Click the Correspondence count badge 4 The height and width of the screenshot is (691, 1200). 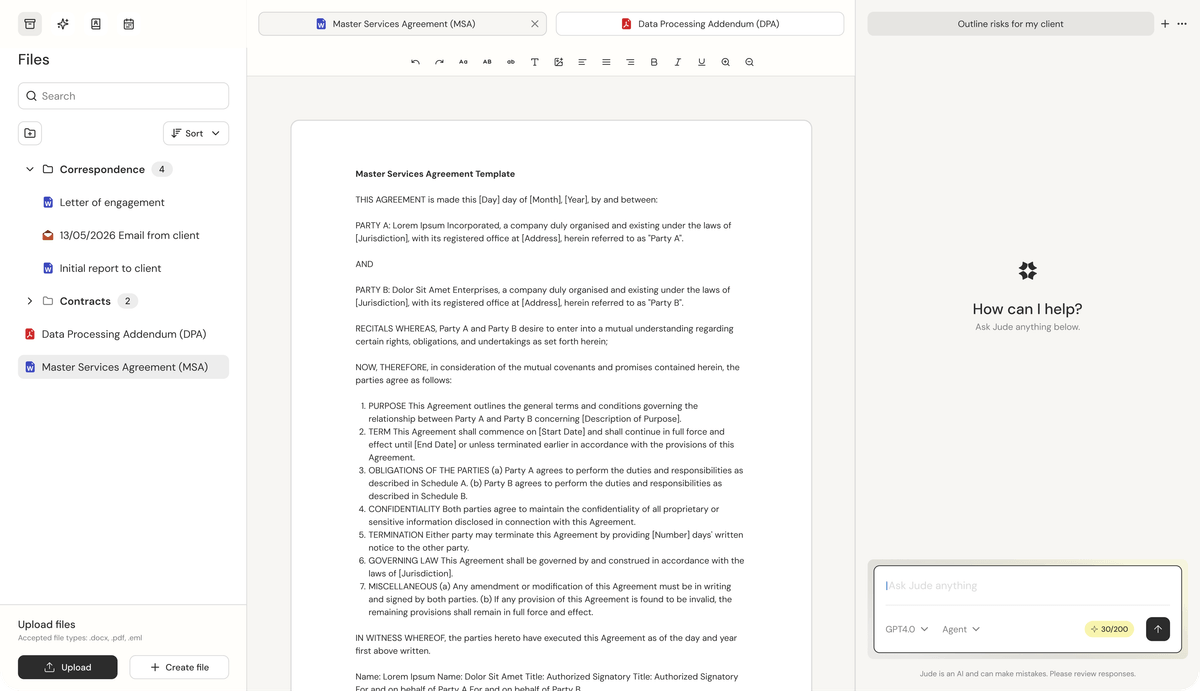pos(162,170)
